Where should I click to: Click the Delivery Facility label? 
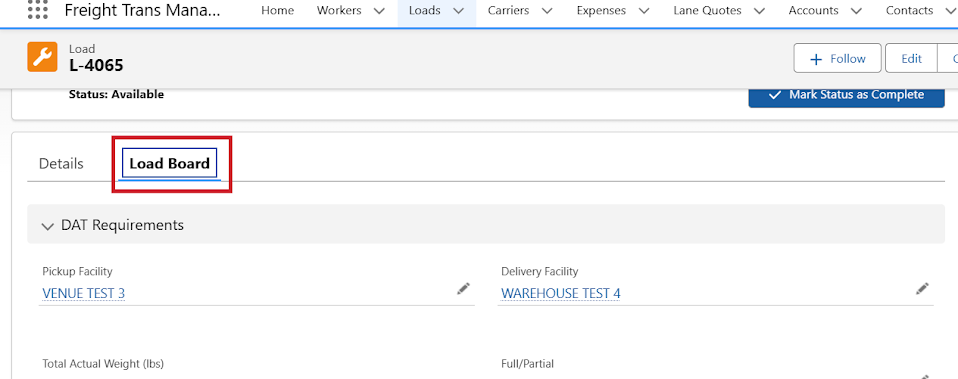click(x=539, y=271)
